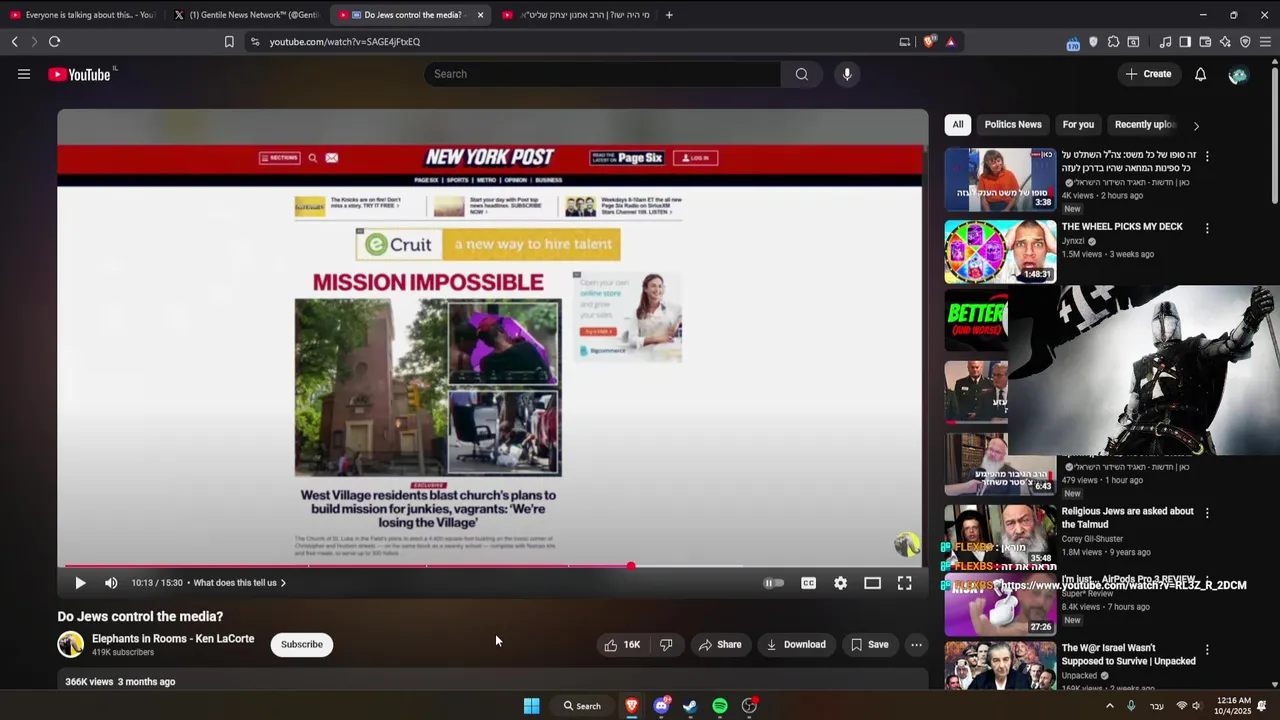
Task: Mute the video volume
Action: click(x=111, y=583)
